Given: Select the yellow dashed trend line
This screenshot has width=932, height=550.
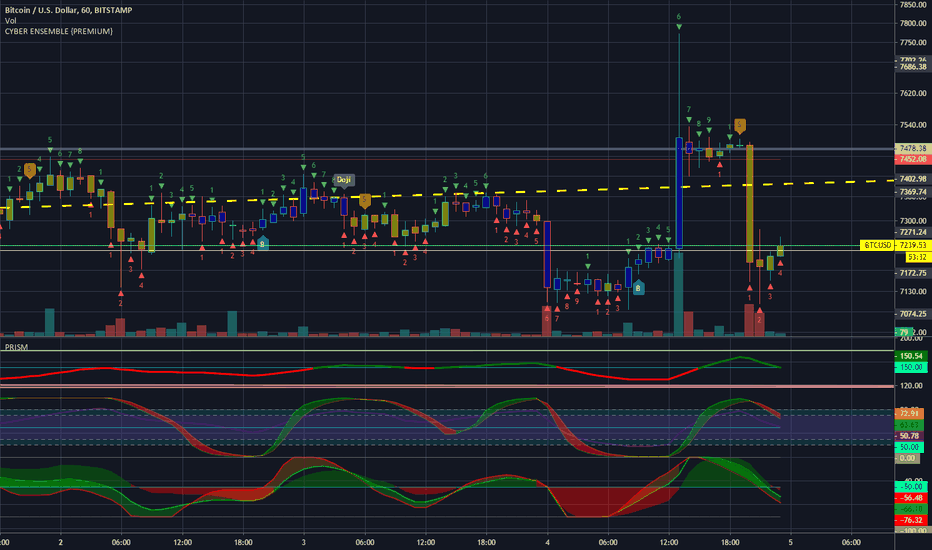Looking at the screenshot, I should tap(447, 194).
